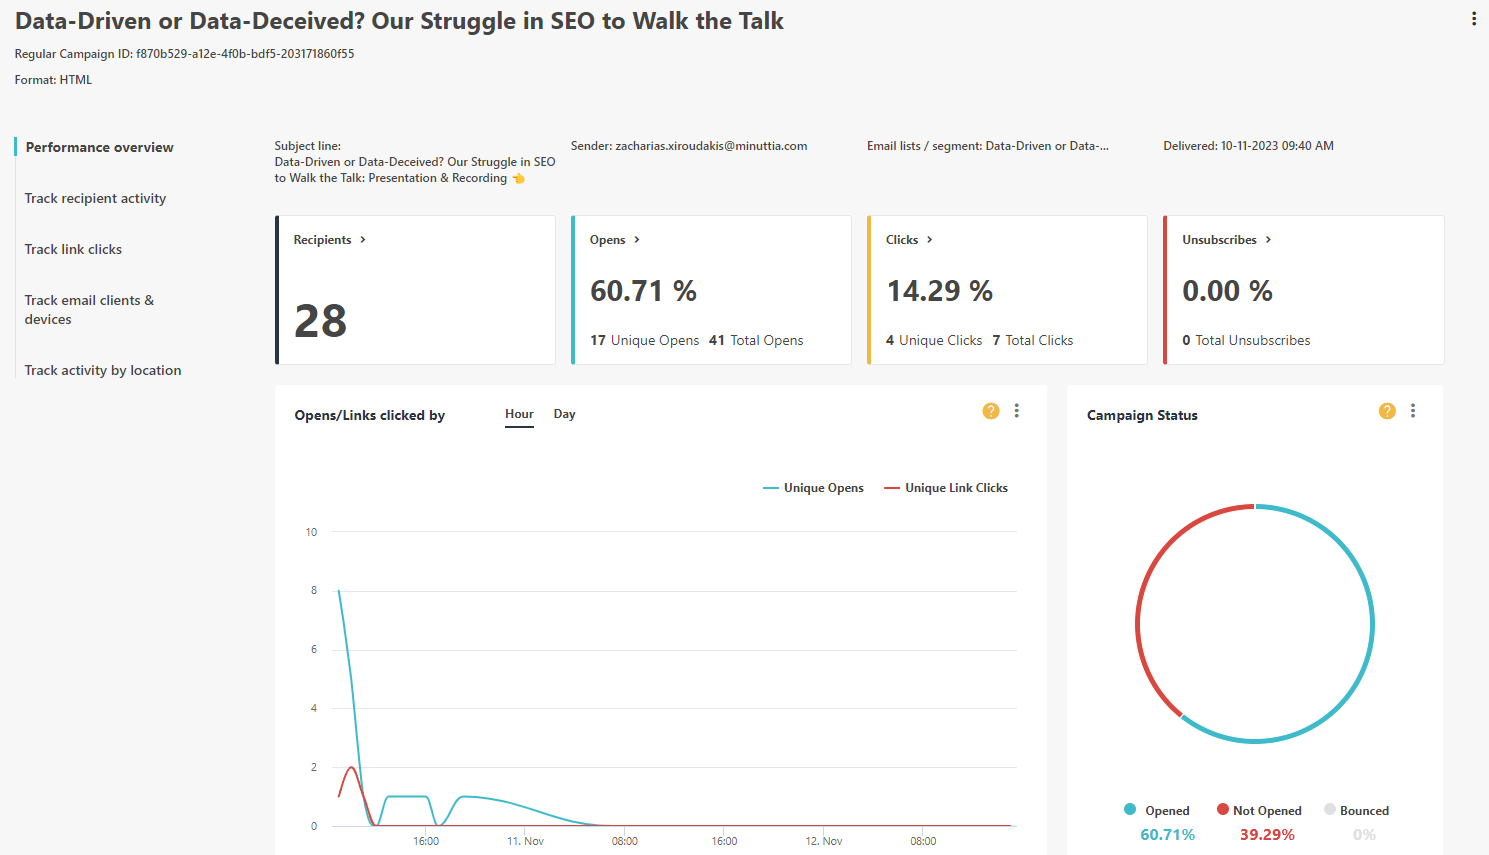The image size is (1489, 855).
Task: Expand the Unsubscribes card chevron
Action: [1268, 240]
